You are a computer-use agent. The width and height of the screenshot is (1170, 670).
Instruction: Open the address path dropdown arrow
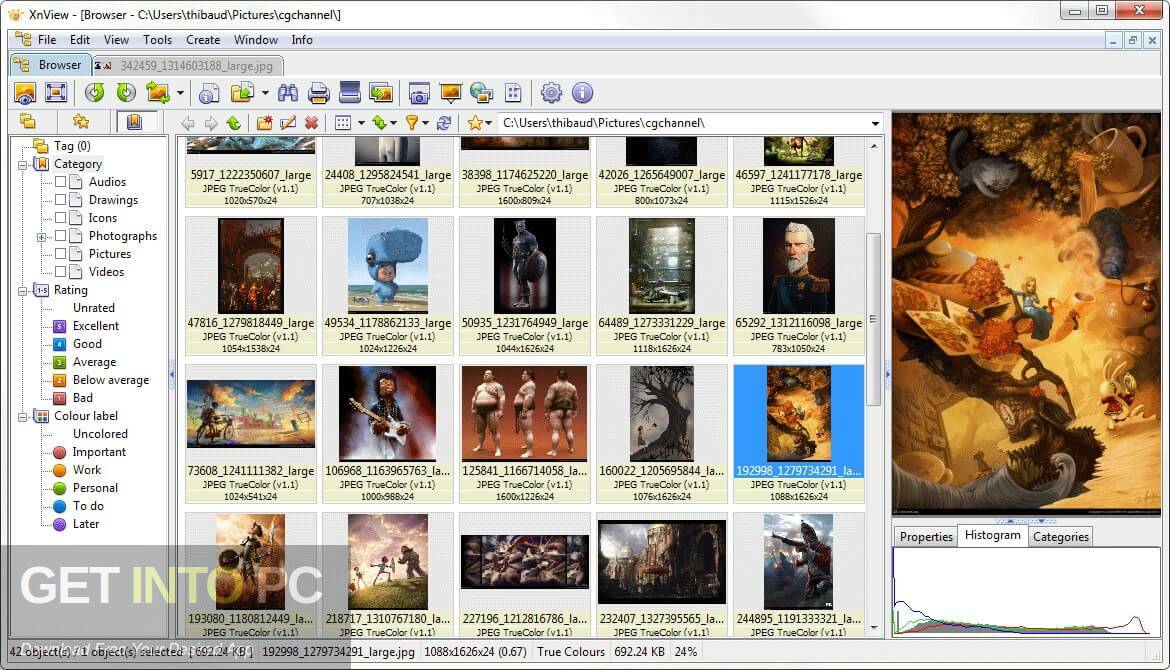pyautogui.click(x=875, y=123)
